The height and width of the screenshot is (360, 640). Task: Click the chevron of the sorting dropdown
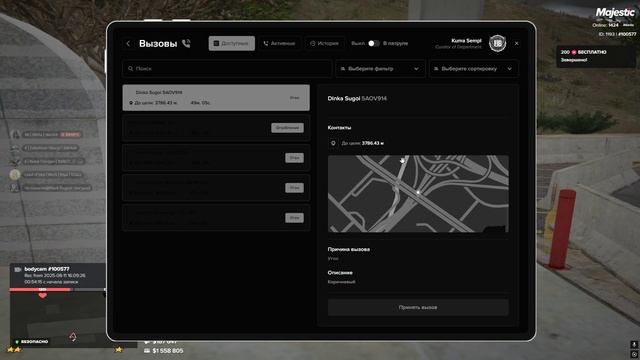[509, 69]
